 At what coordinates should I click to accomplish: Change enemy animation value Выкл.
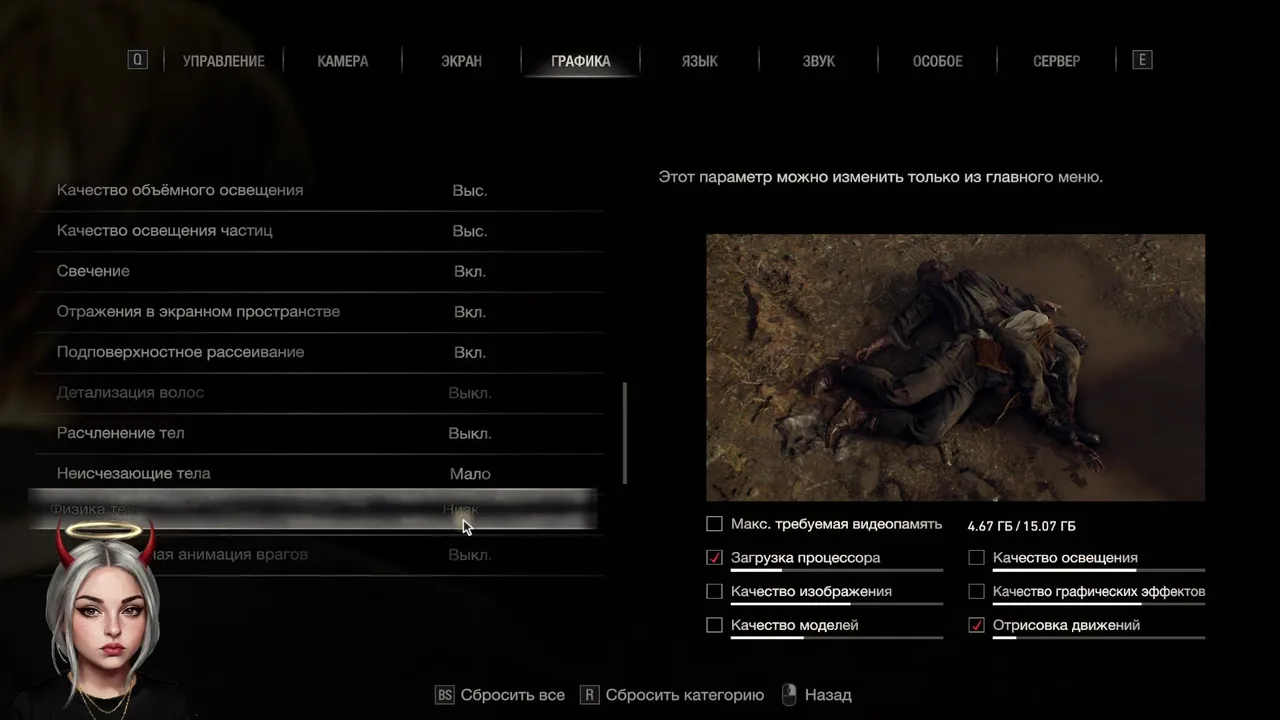click(x=470, y=555)
